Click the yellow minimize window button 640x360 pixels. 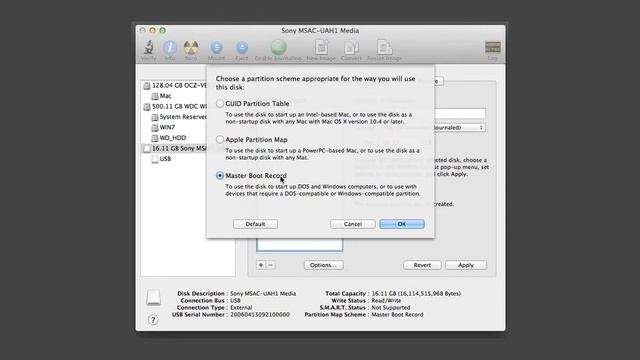point(152,30)
